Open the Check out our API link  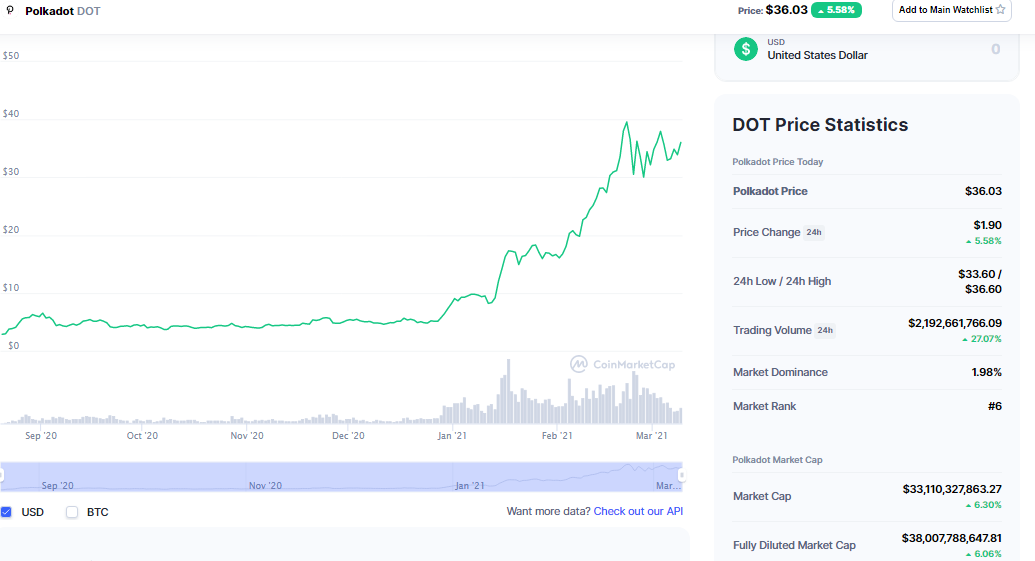[638, 511]
